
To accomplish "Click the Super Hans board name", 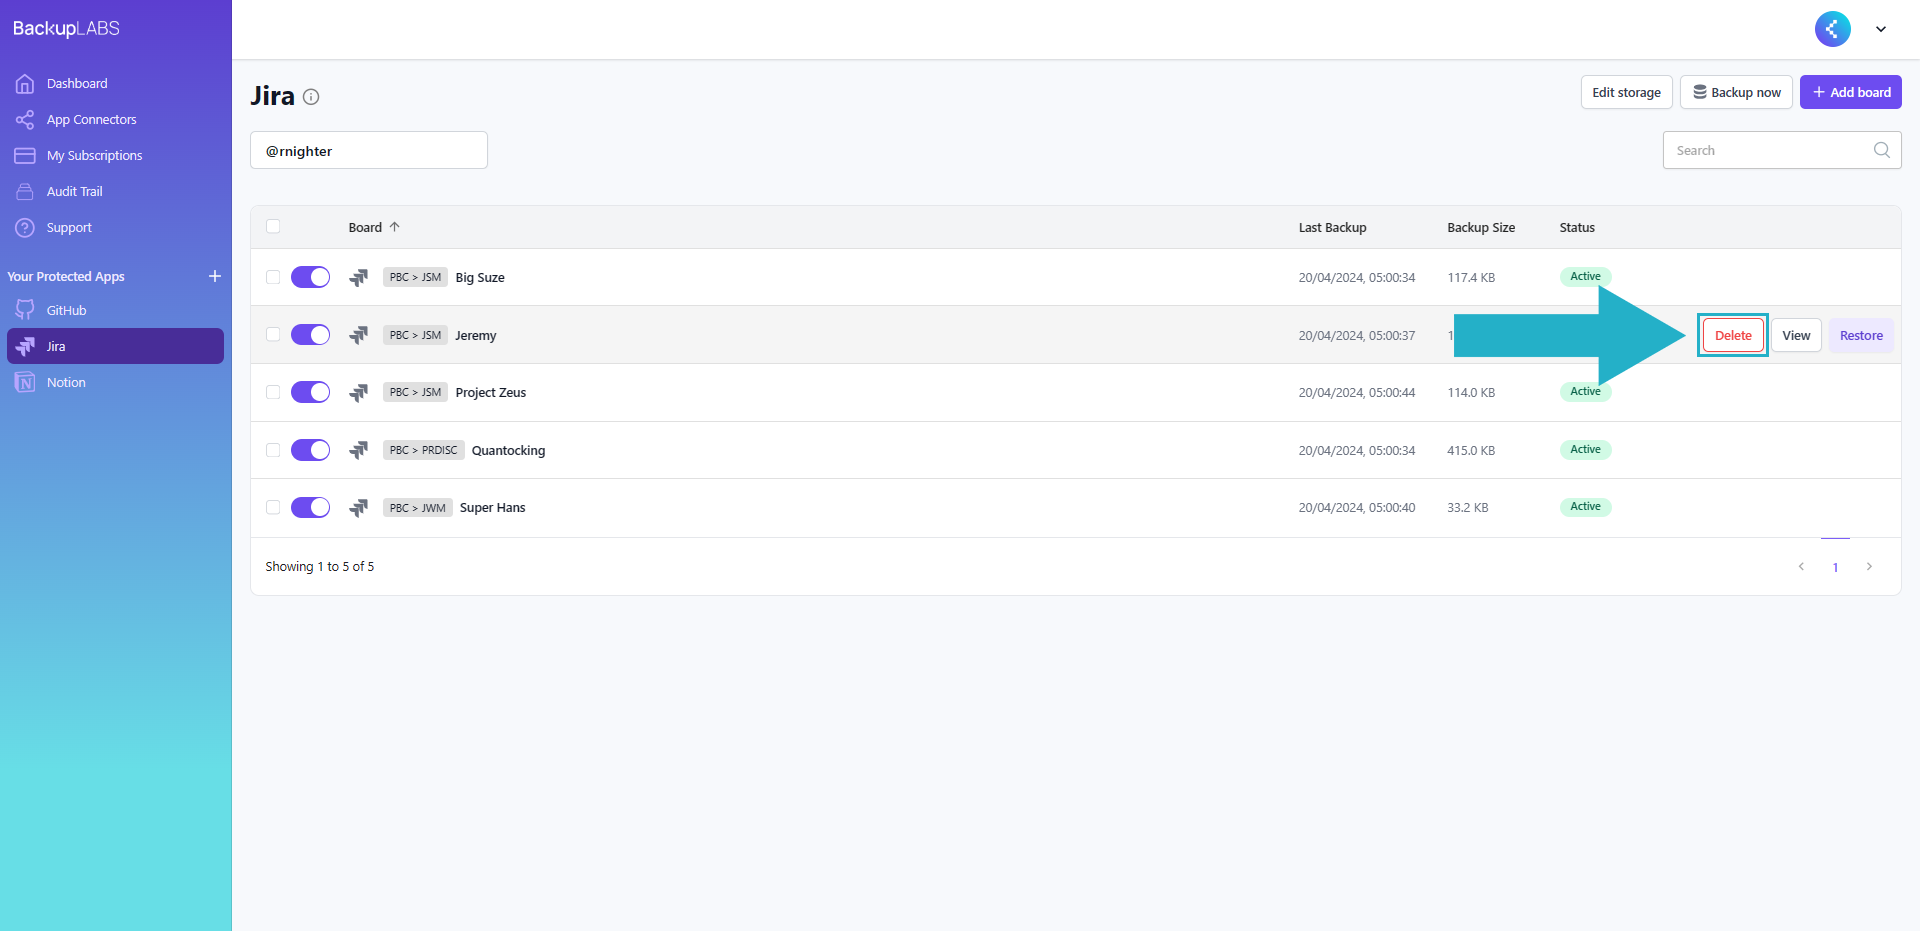I will click(x=492, y=508).
